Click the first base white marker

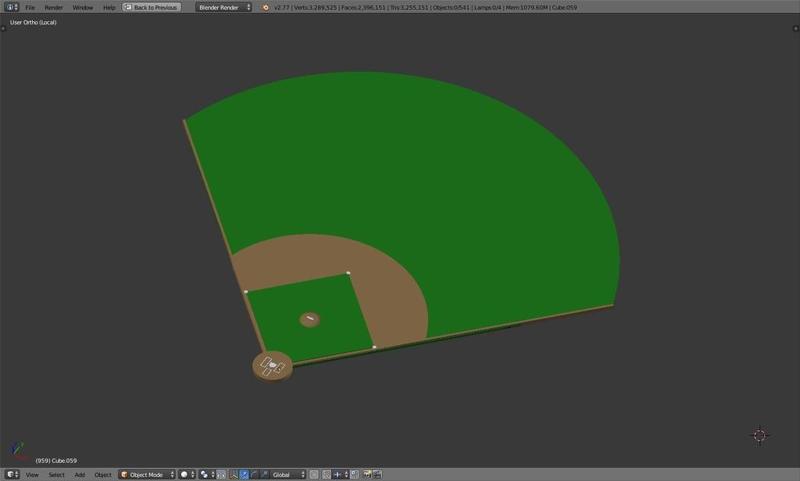pyautogui.click(x=374, y=347)
